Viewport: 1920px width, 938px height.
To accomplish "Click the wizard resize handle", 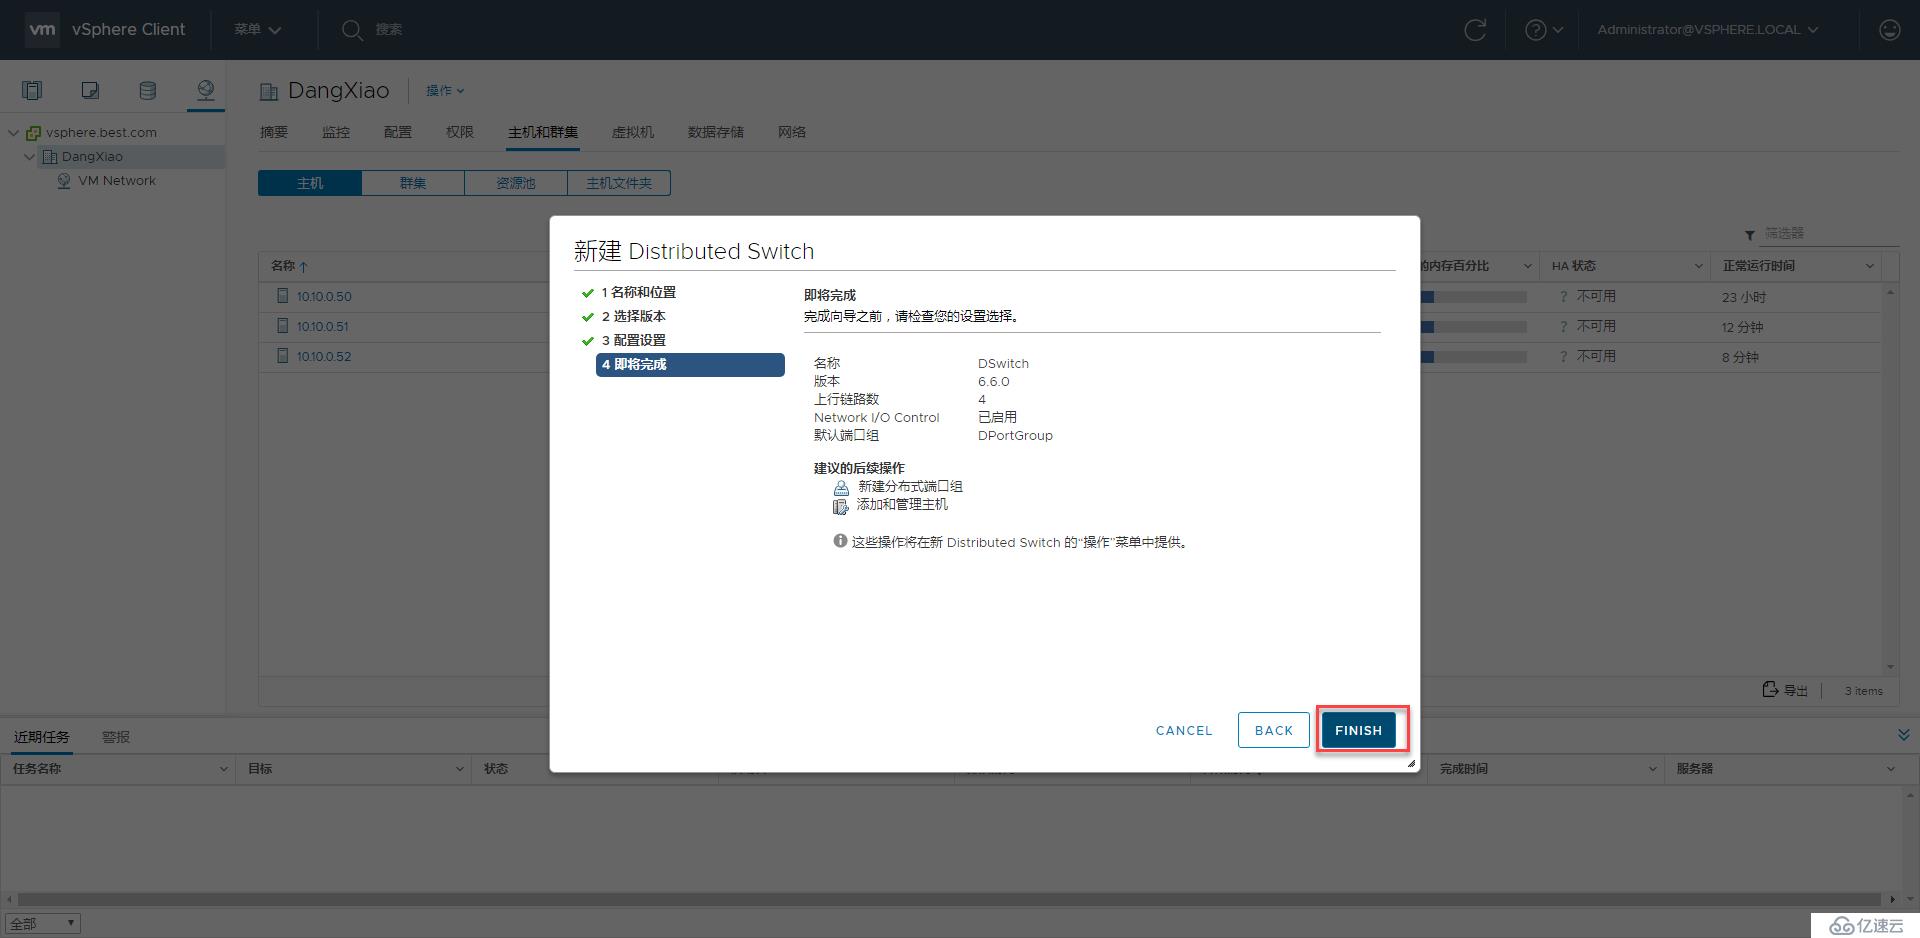I will 1411,763.
